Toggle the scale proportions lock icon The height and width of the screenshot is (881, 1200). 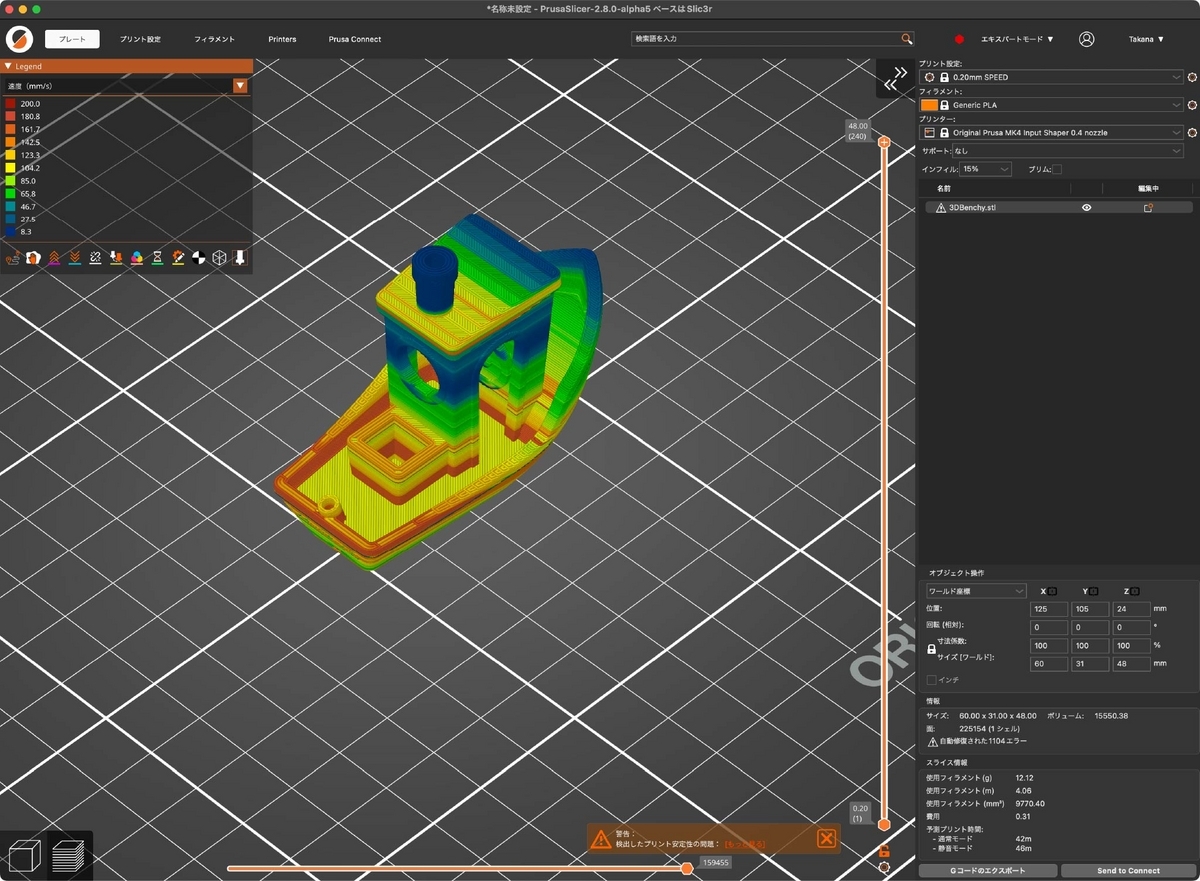click(x=932, y=649)
